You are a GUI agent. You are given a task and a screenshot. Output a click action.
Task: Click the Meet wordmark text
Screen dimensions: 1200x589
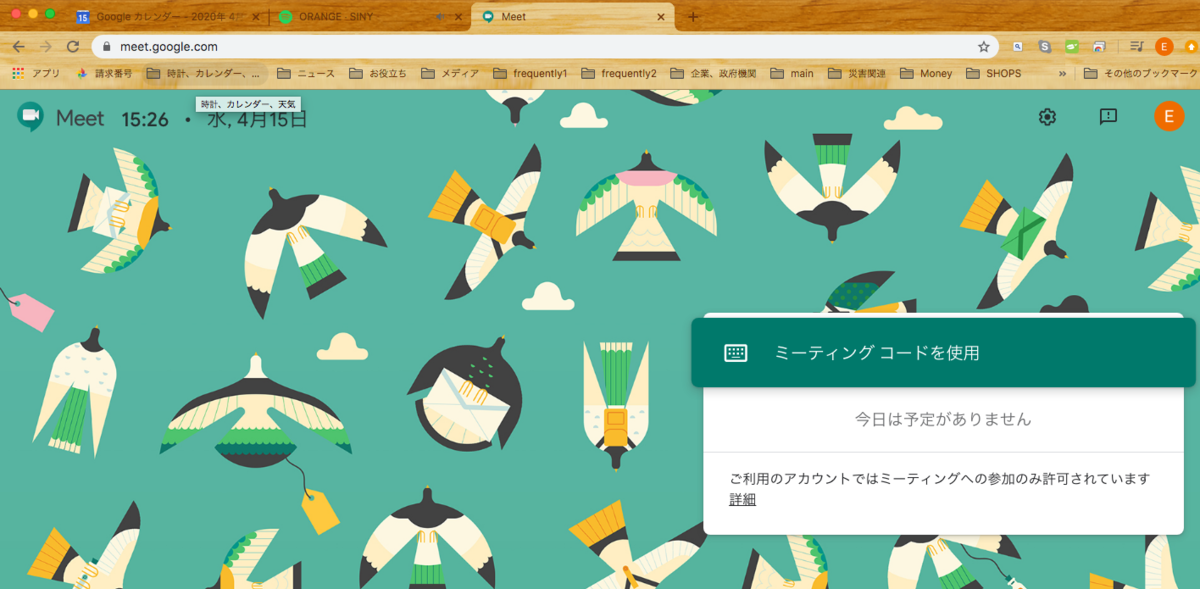tap(80, 118)
